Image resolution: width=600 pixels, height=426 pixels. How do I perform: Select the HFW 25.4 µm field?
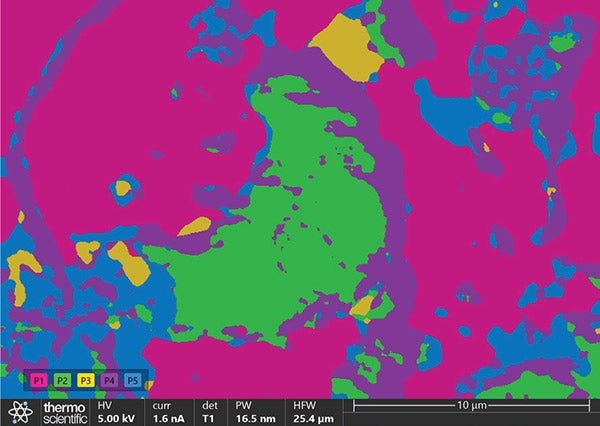pos(314,412)
